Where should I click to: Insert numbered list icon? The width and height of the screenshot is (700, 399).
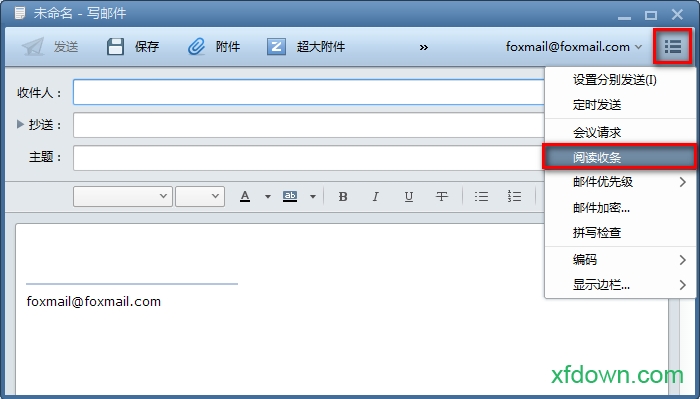coord(514,196)
